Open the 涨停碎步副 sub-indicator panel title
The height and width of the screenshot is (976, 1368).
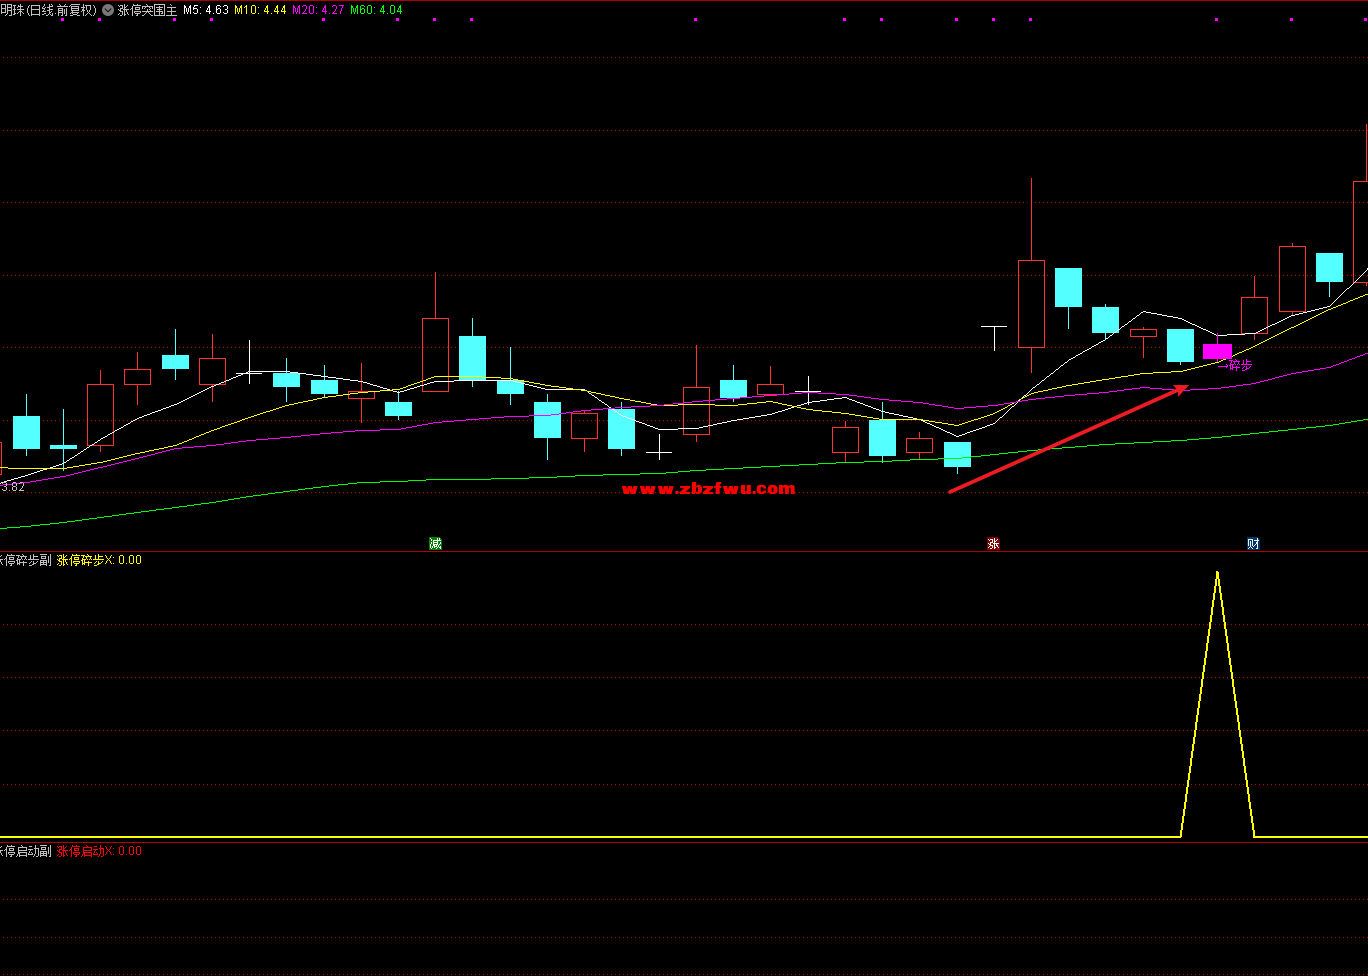(25, 560)
